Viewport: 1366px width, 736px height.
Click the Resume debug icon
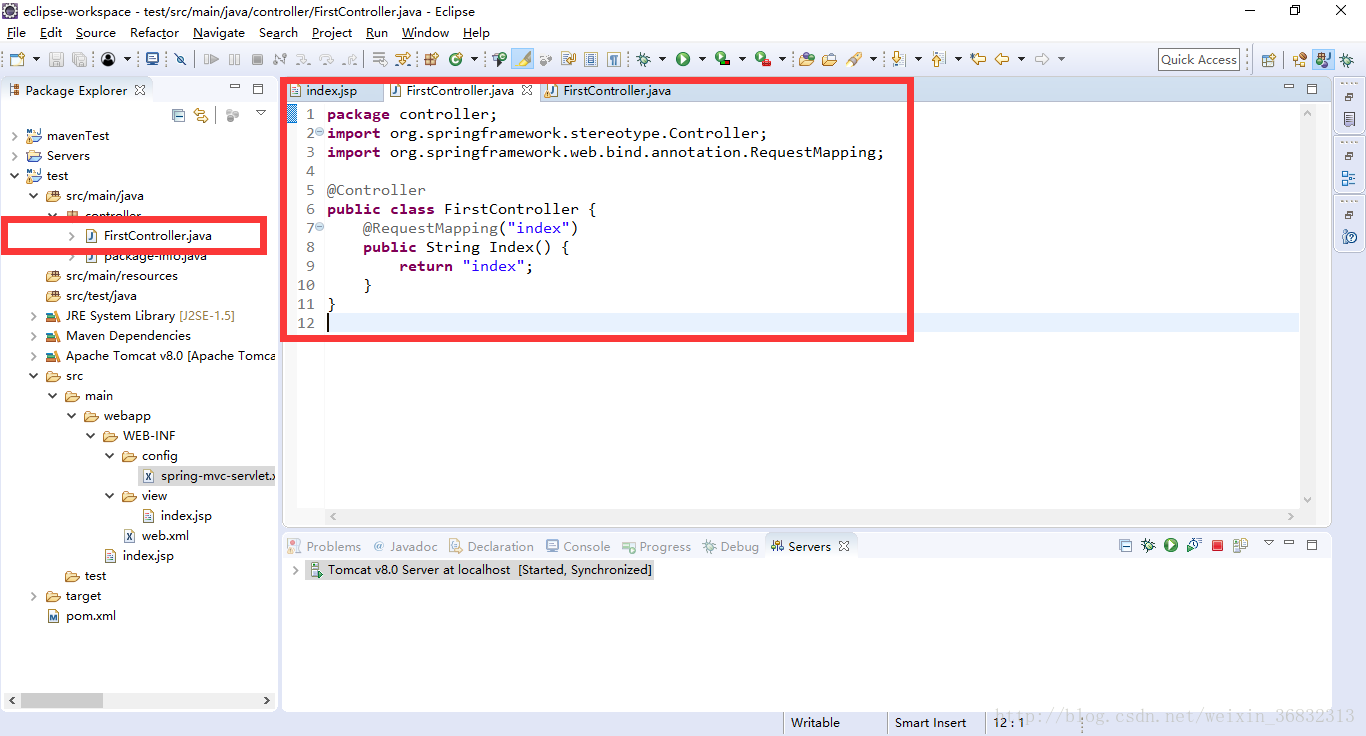(211, 60)
